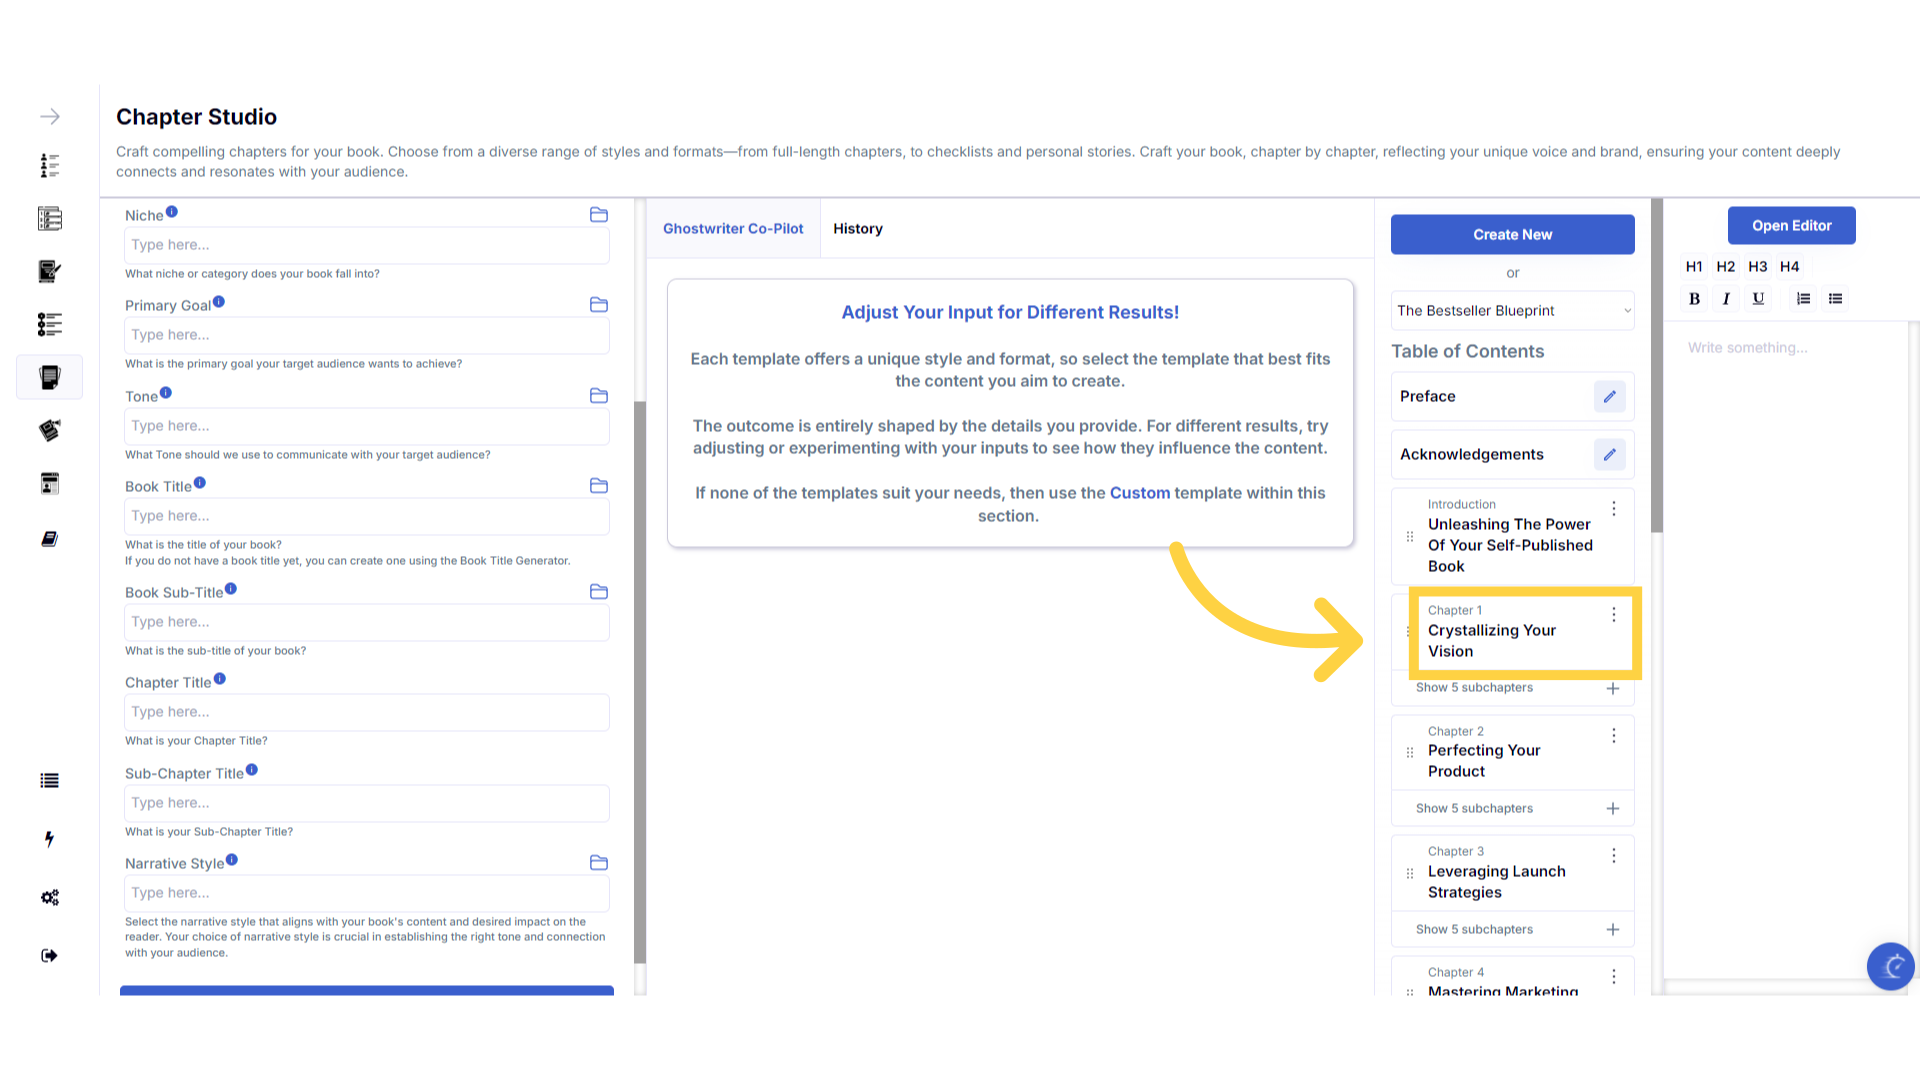Insert a numbered list in editor

tap(1803, 299)
